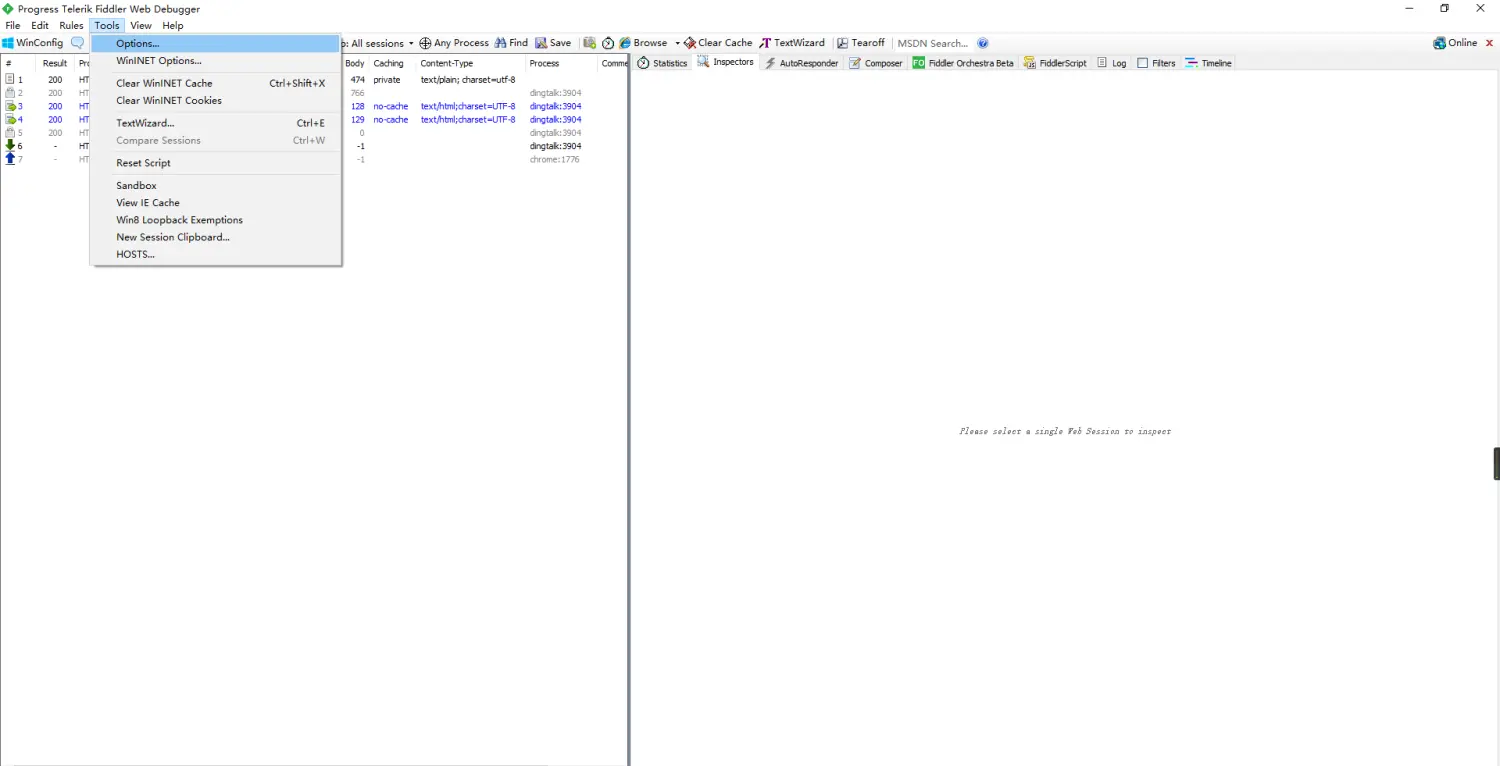Click the blue help icon beside MSDN Search
This screenshot has width=1500, height=766.
(x=983, y=43)
